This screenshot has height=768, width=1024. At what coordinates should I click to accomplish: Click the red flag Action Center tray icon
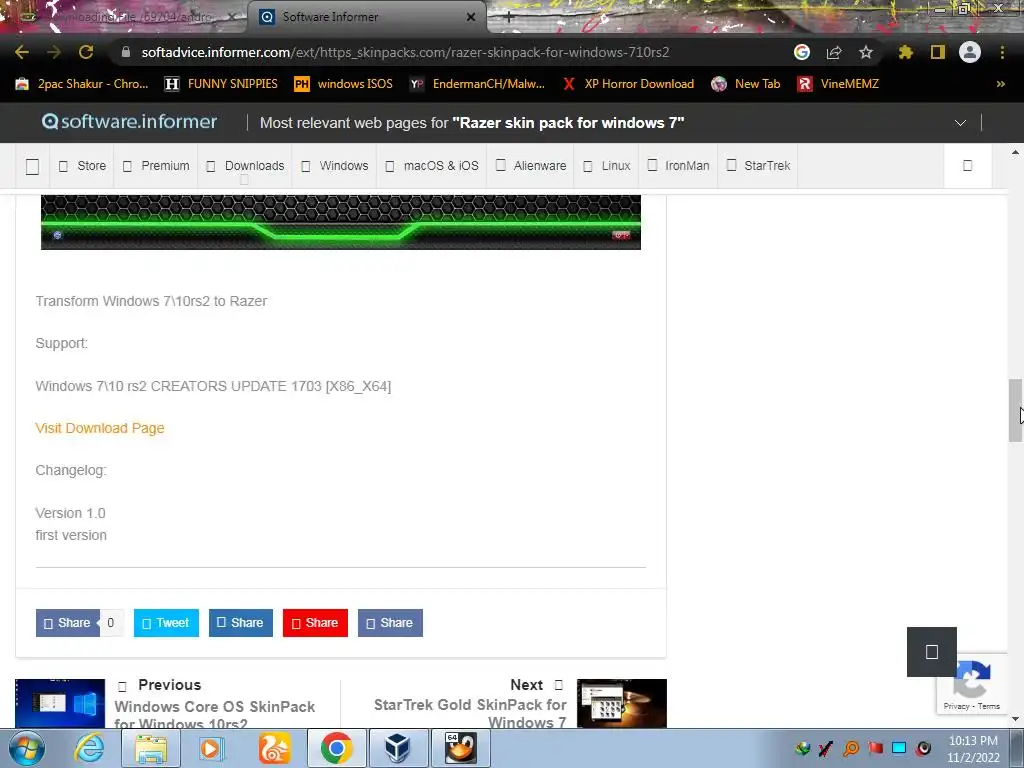[x=875, y=748]
